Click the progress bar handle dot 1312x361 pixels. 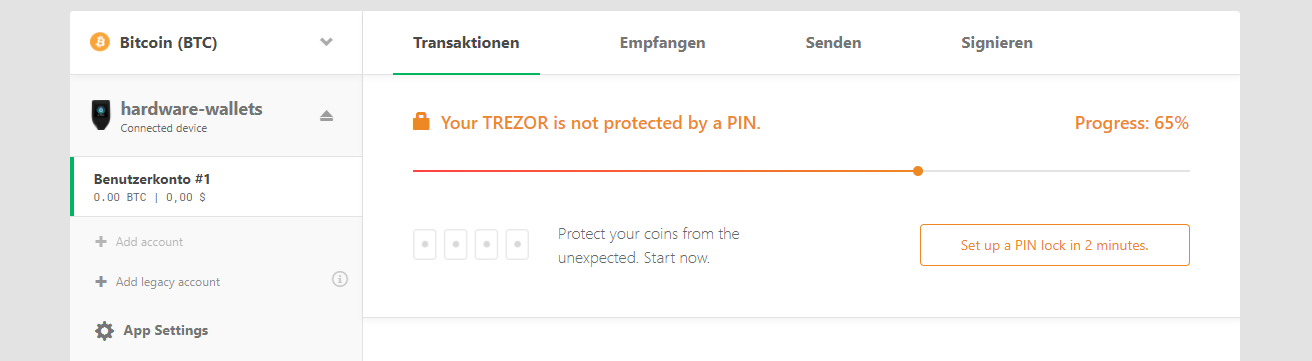click(918, 171)
